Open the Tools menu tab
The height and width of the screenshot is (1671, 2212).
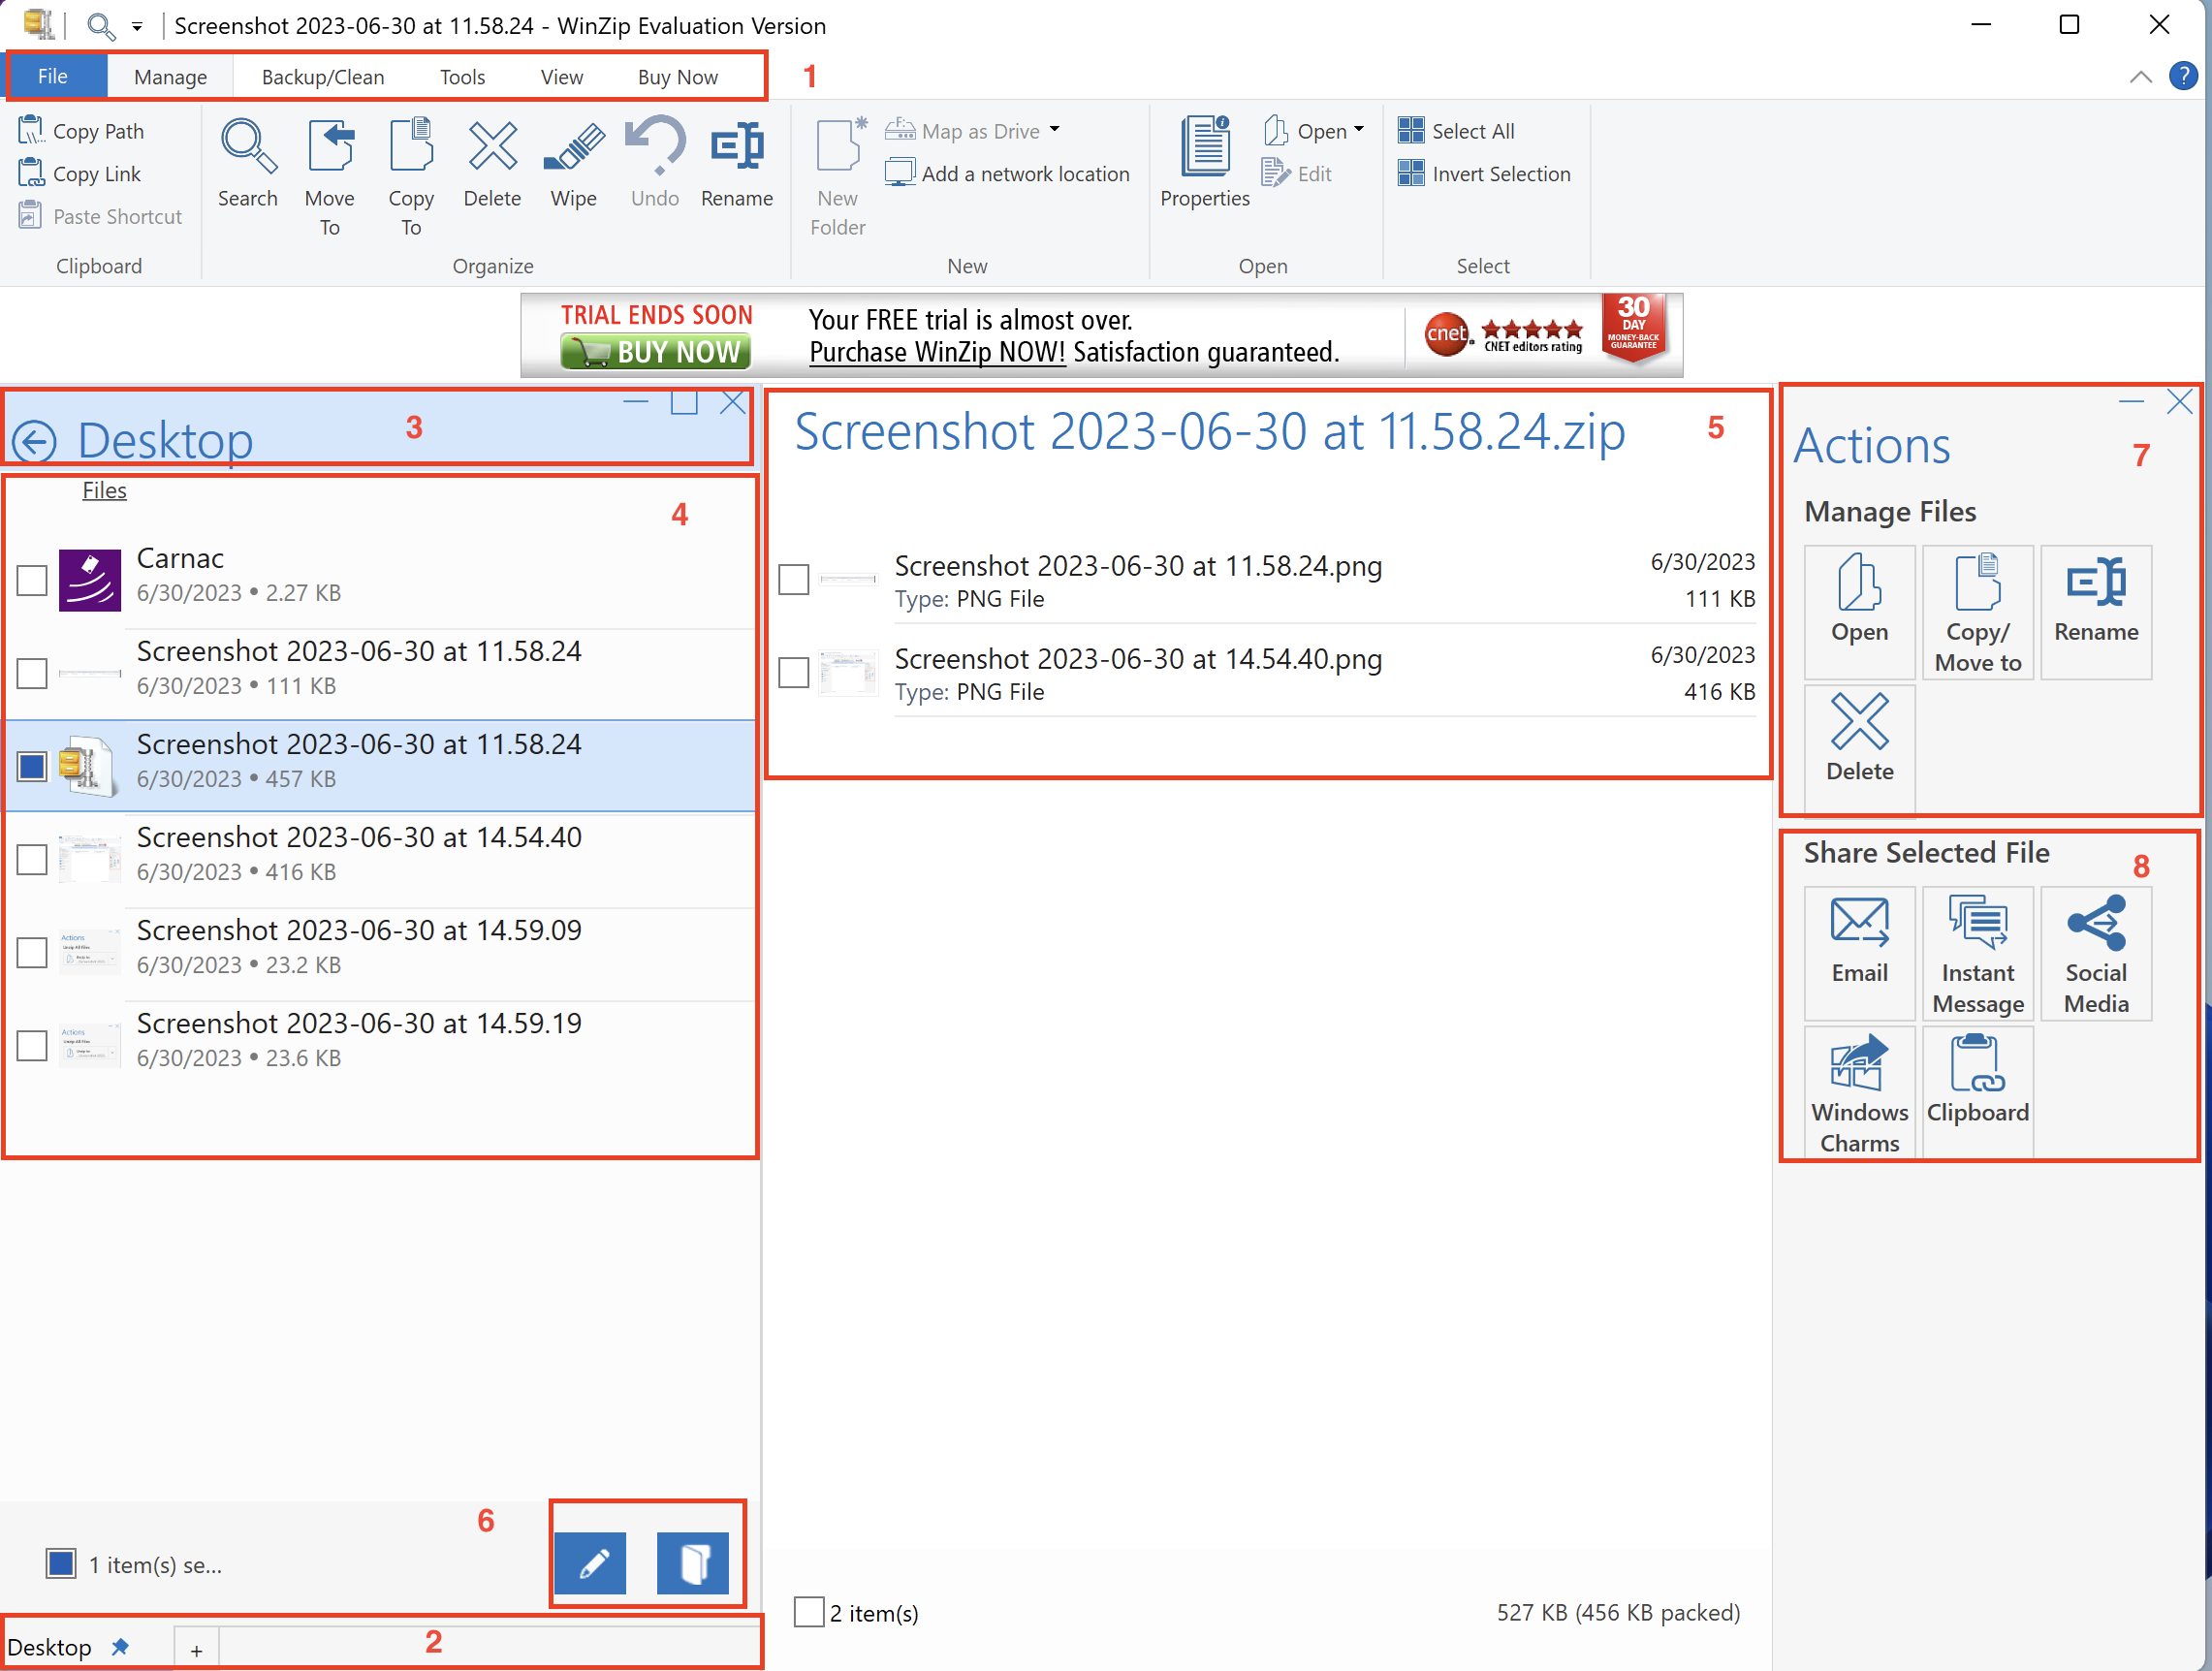coord(461,76)
